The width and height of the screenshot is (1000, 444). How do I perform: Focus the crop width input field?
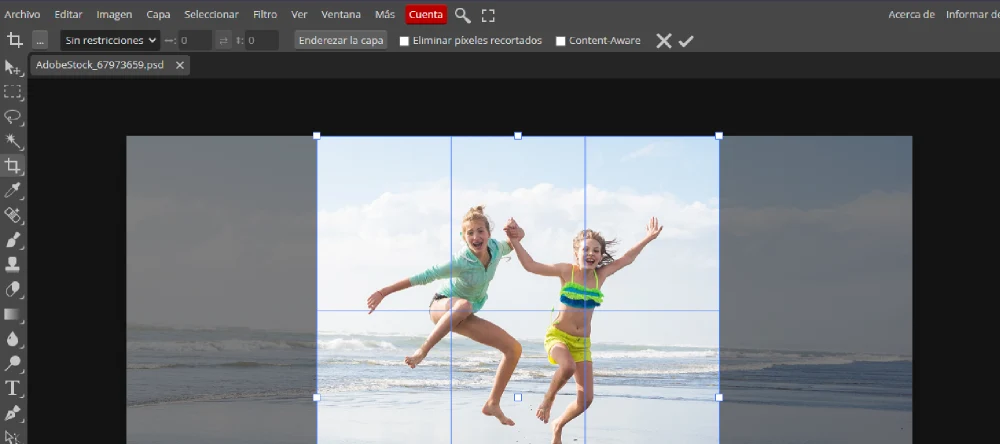tap(195, 40)
